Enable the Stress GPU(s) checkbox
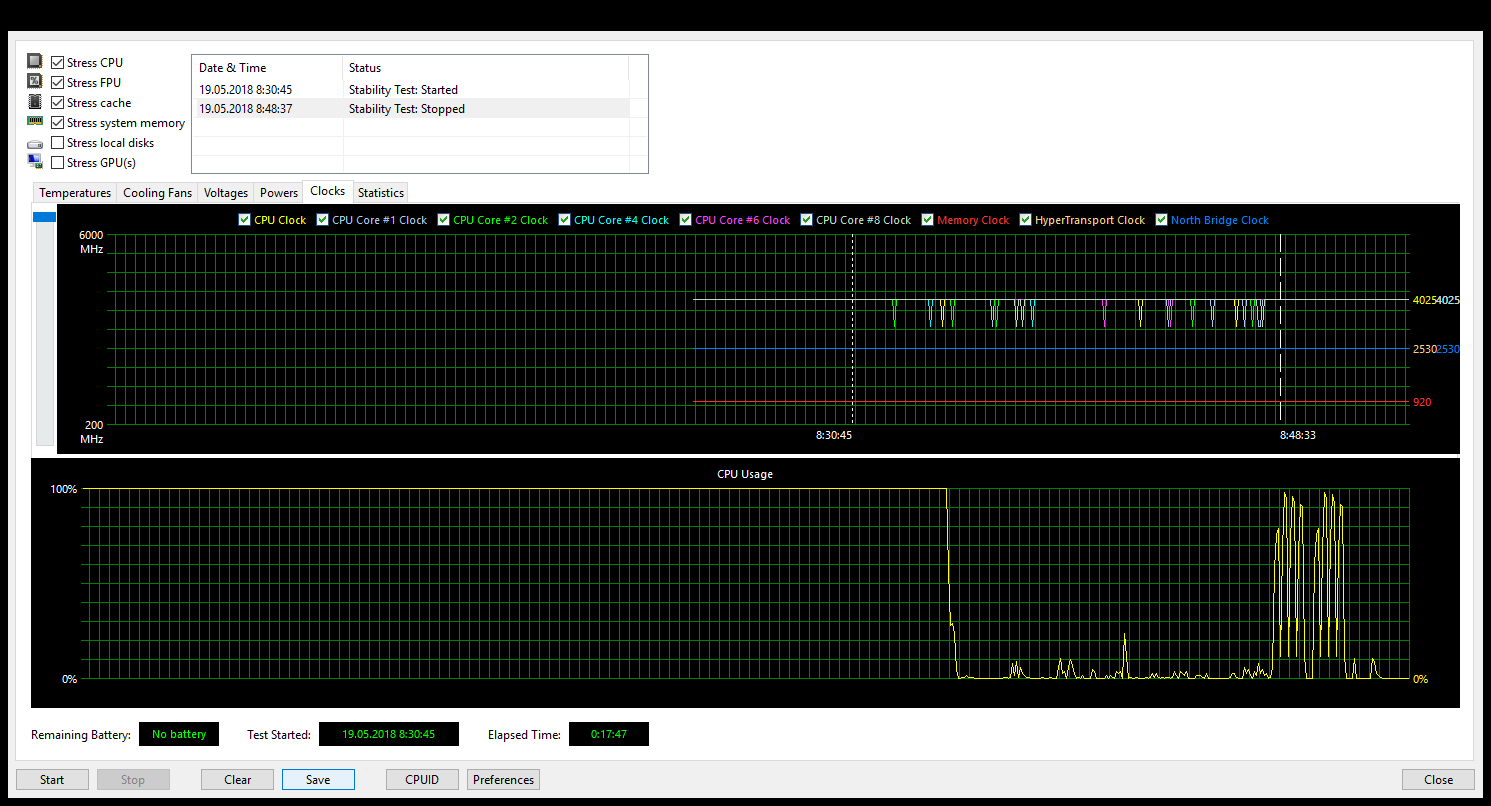Viewport: 1491px width, 806px height. pos(58,163)
